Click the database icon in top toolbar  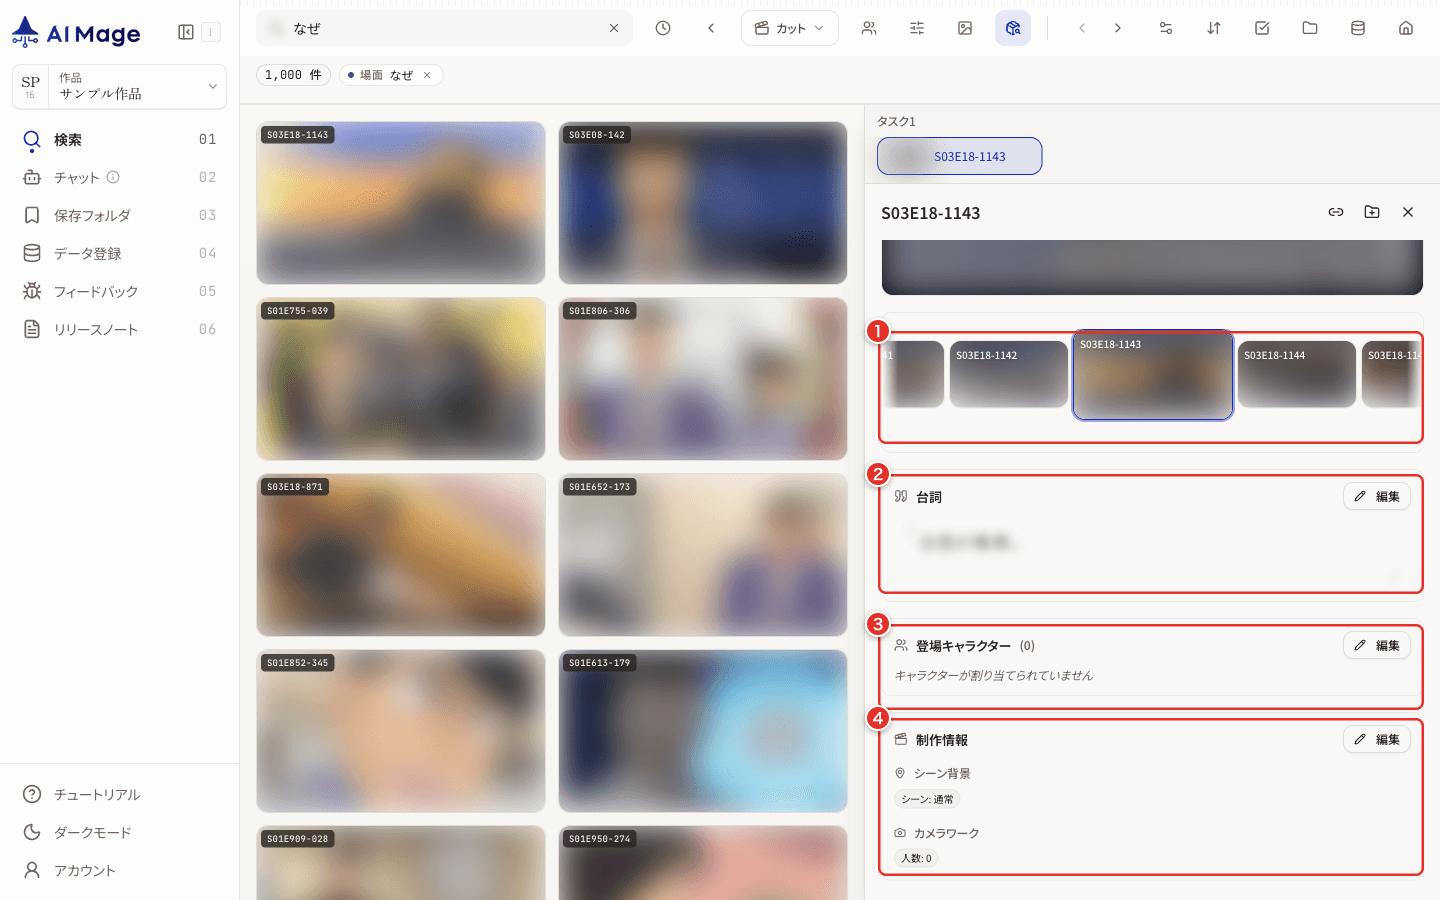1358,28
